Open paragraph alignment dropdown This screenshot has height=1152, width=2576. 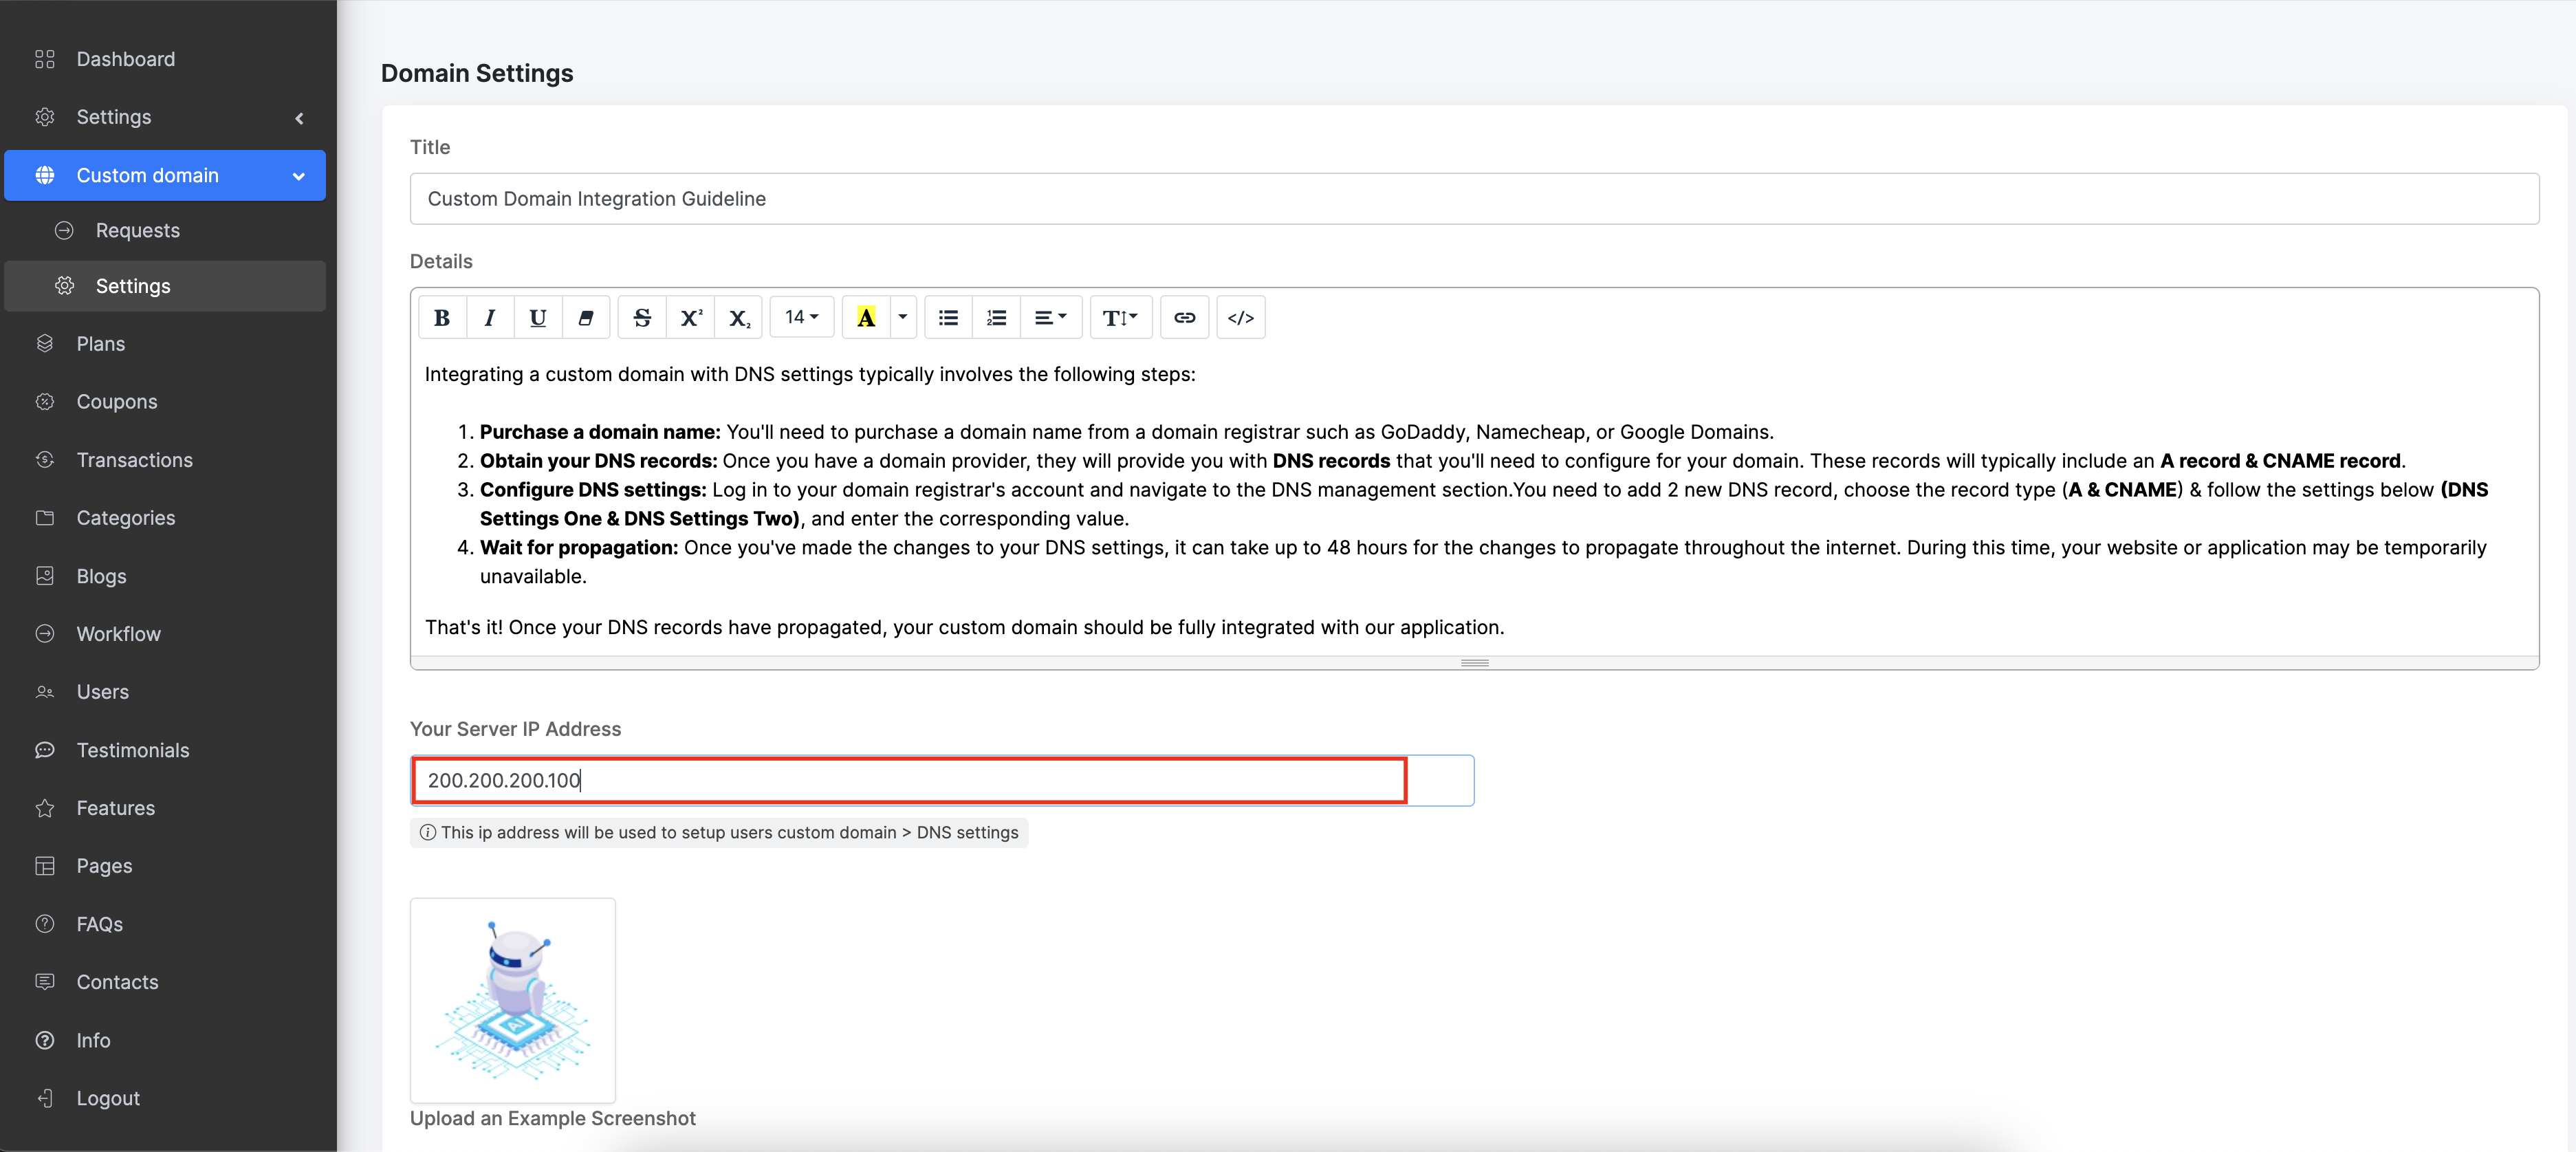1049,318
